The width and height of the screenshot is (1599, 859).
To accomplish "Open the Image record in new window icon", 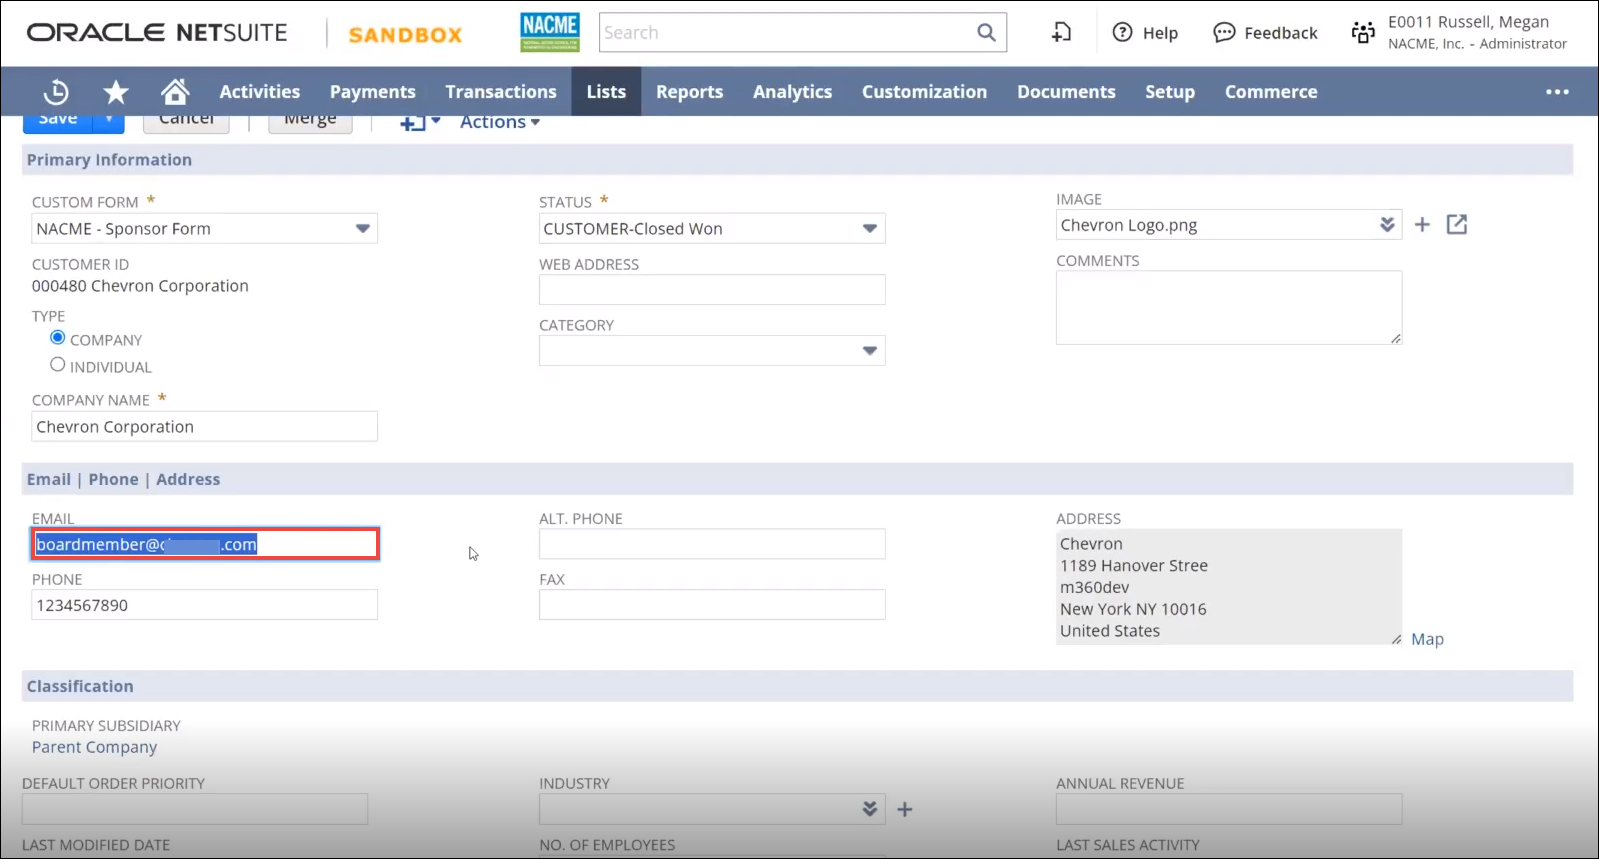I will point(1457,225).
